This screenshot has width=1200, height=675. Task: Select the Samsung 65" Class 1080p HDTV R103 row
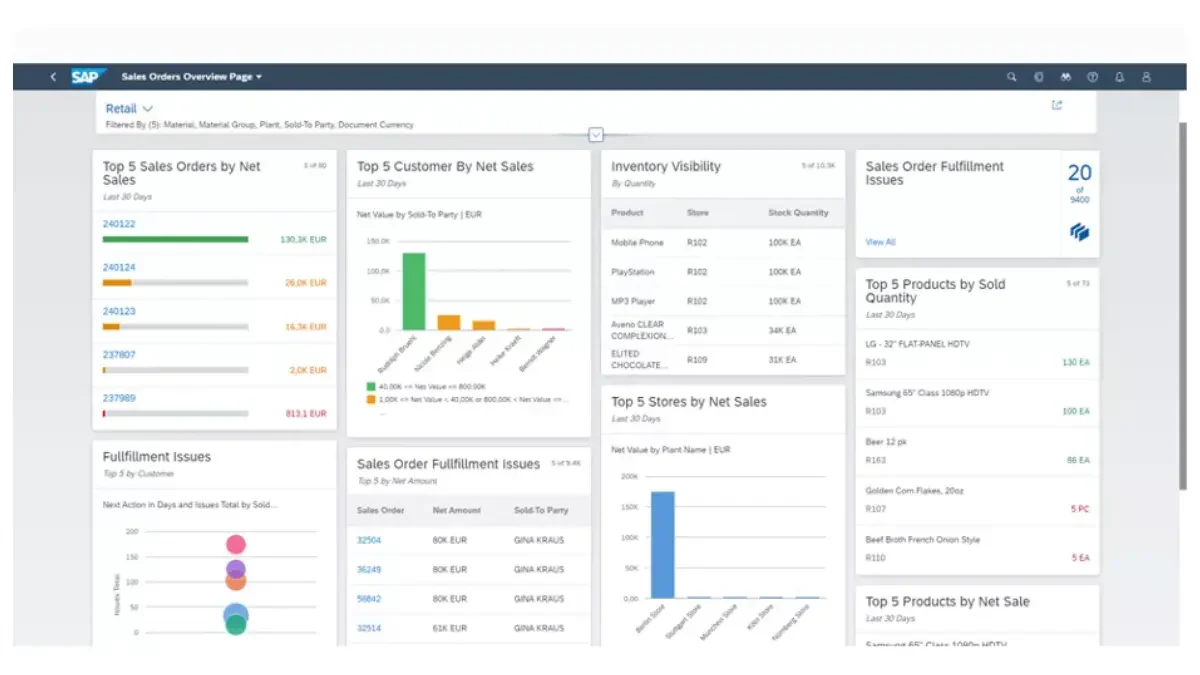tap(977, 402)
